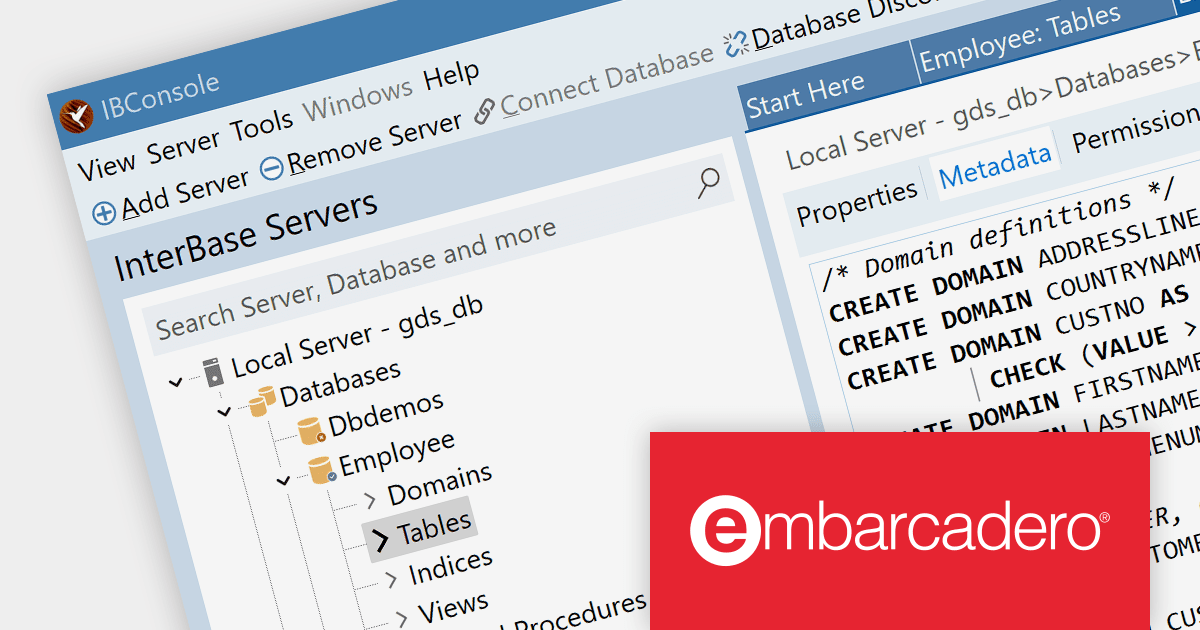Click the Connect Database chain icon
Viewport: 1200px width, 630px height.
coord(485,112)
